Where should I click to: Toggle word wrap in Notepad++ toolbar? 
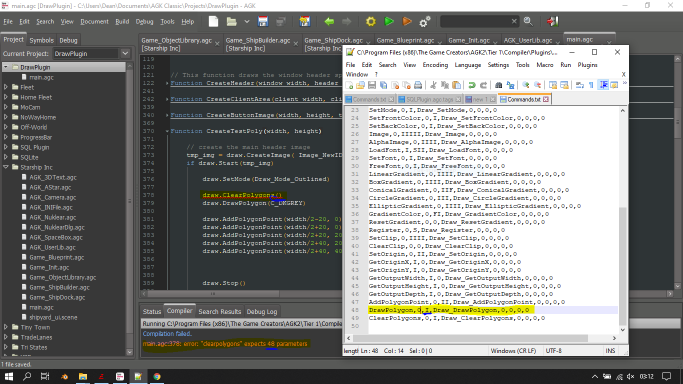tap(580, 85)
